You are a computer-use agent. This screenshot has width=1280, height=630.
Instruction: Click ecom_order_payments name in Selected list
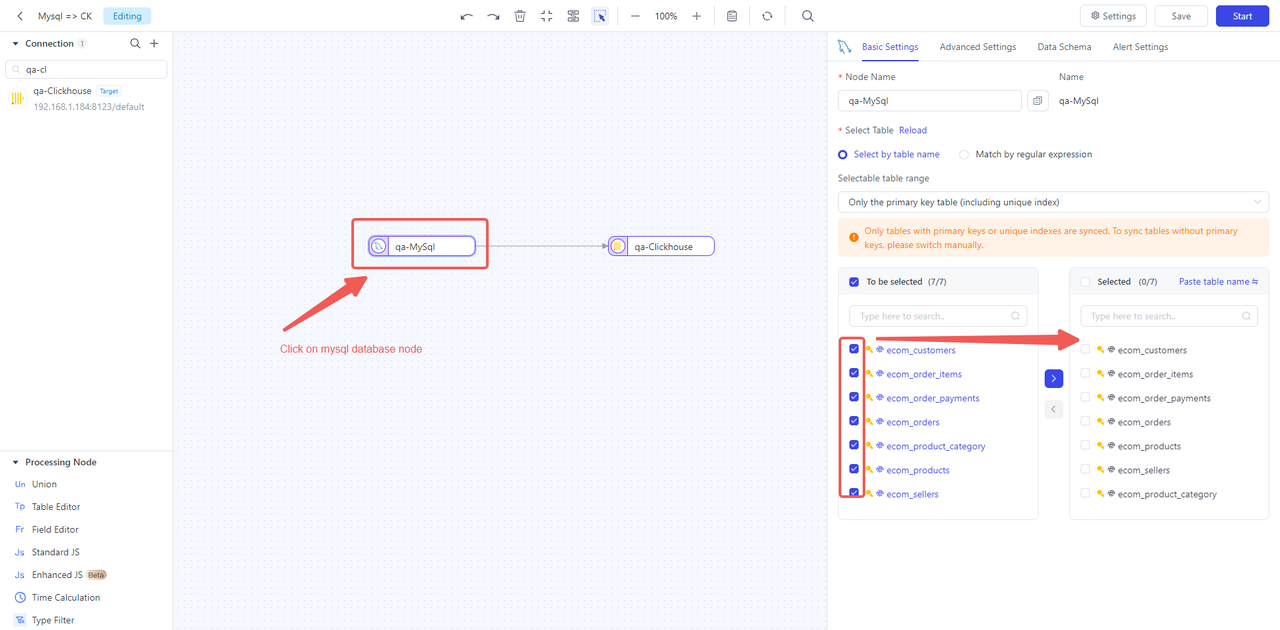click(x=1164, y=398)
